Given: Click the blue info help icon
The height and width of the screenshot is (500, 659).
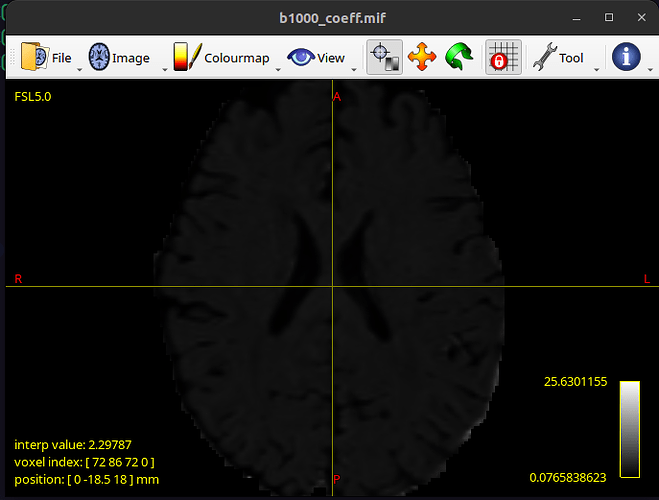Looking at the screenshot, I should [x=627, y=58].
